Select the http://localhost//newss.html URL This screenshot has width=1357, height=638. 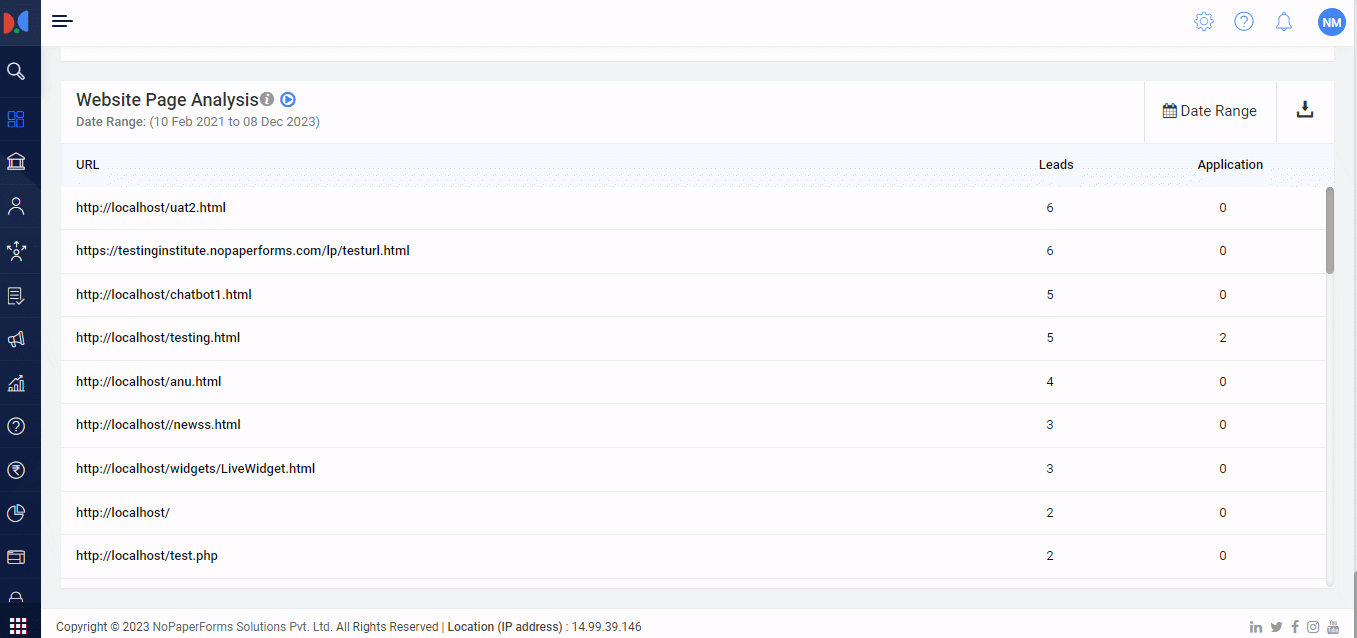158,425
